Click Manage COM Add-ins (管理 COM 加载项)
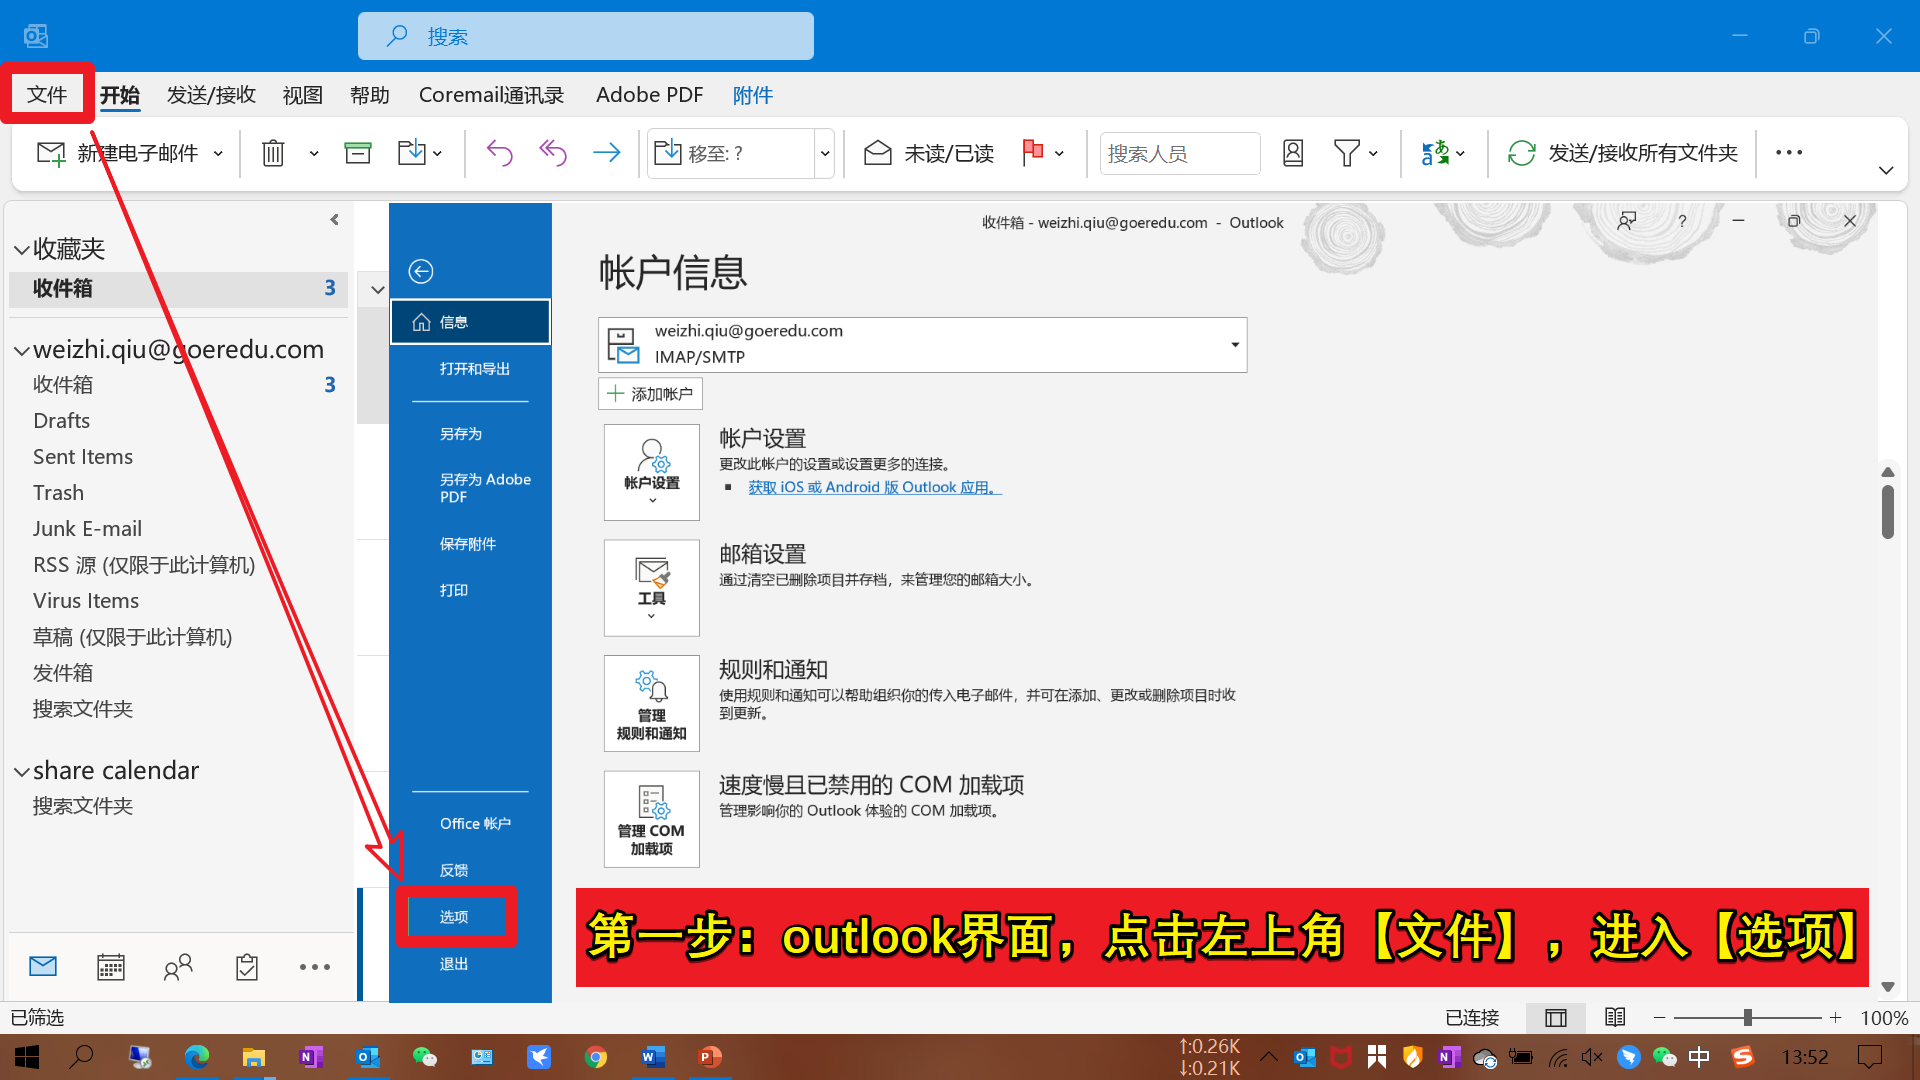The image size is (1920, 1080). coord(652,819)
